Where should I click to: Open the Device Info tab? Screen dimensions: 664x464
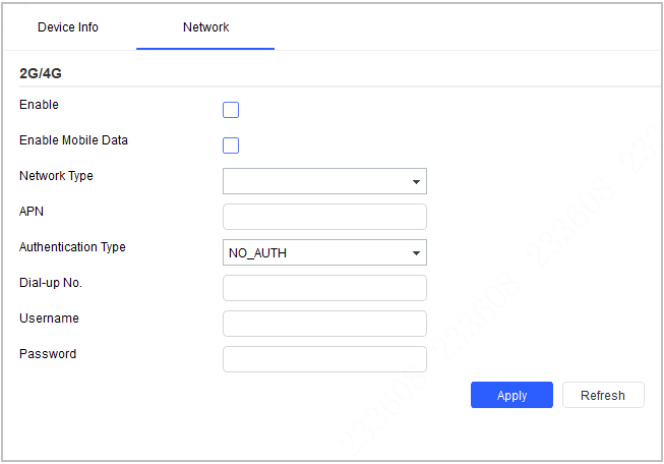pos(68,27)
